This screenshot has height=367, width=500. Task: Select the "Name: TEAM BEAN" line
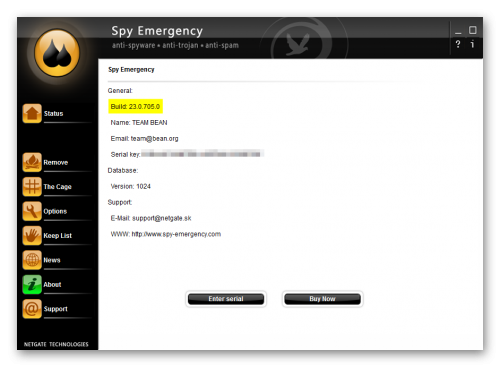(x=139, y=123)
